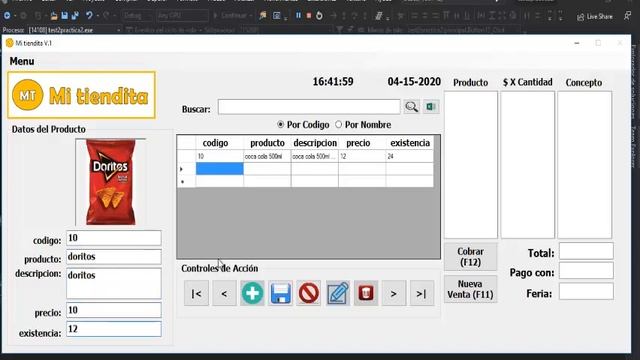Click the Excel export icon
Viewport: 640px width, 360px height.
(431, 107)
